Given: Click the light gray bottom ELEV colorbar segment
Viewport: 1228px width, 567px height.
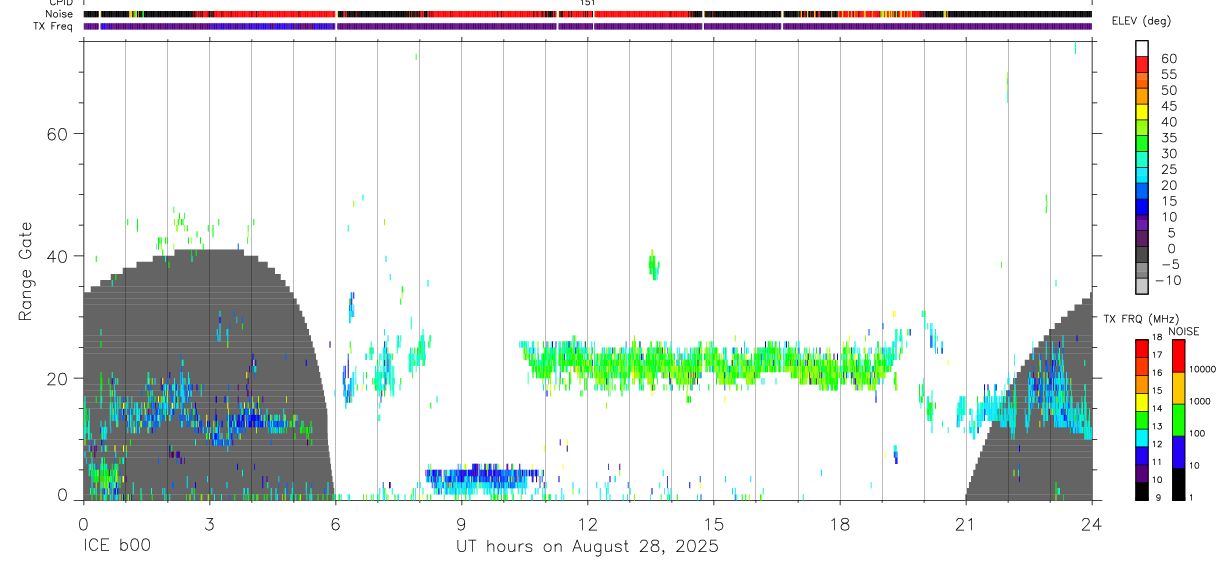Looking at the screenshot, I should 1141,286.
